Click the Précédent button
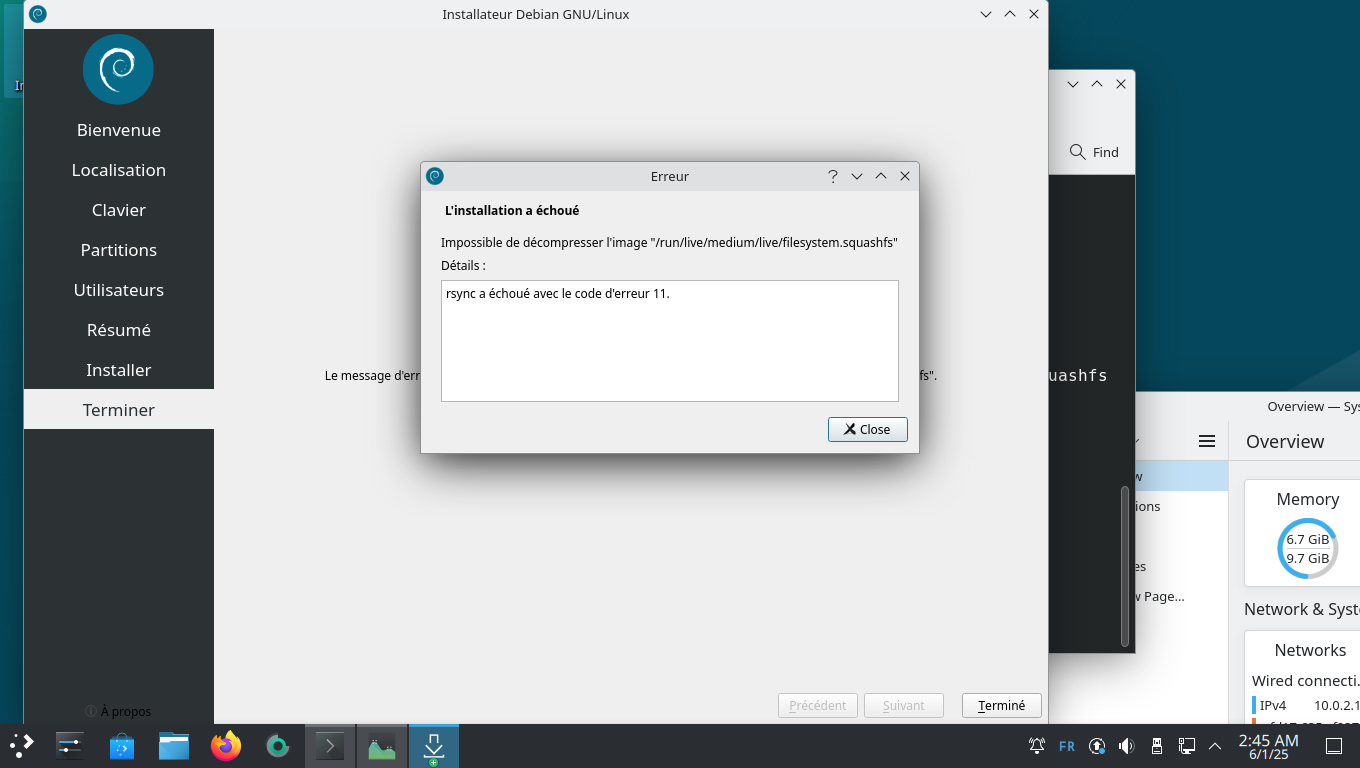 (x=818, y=705)
